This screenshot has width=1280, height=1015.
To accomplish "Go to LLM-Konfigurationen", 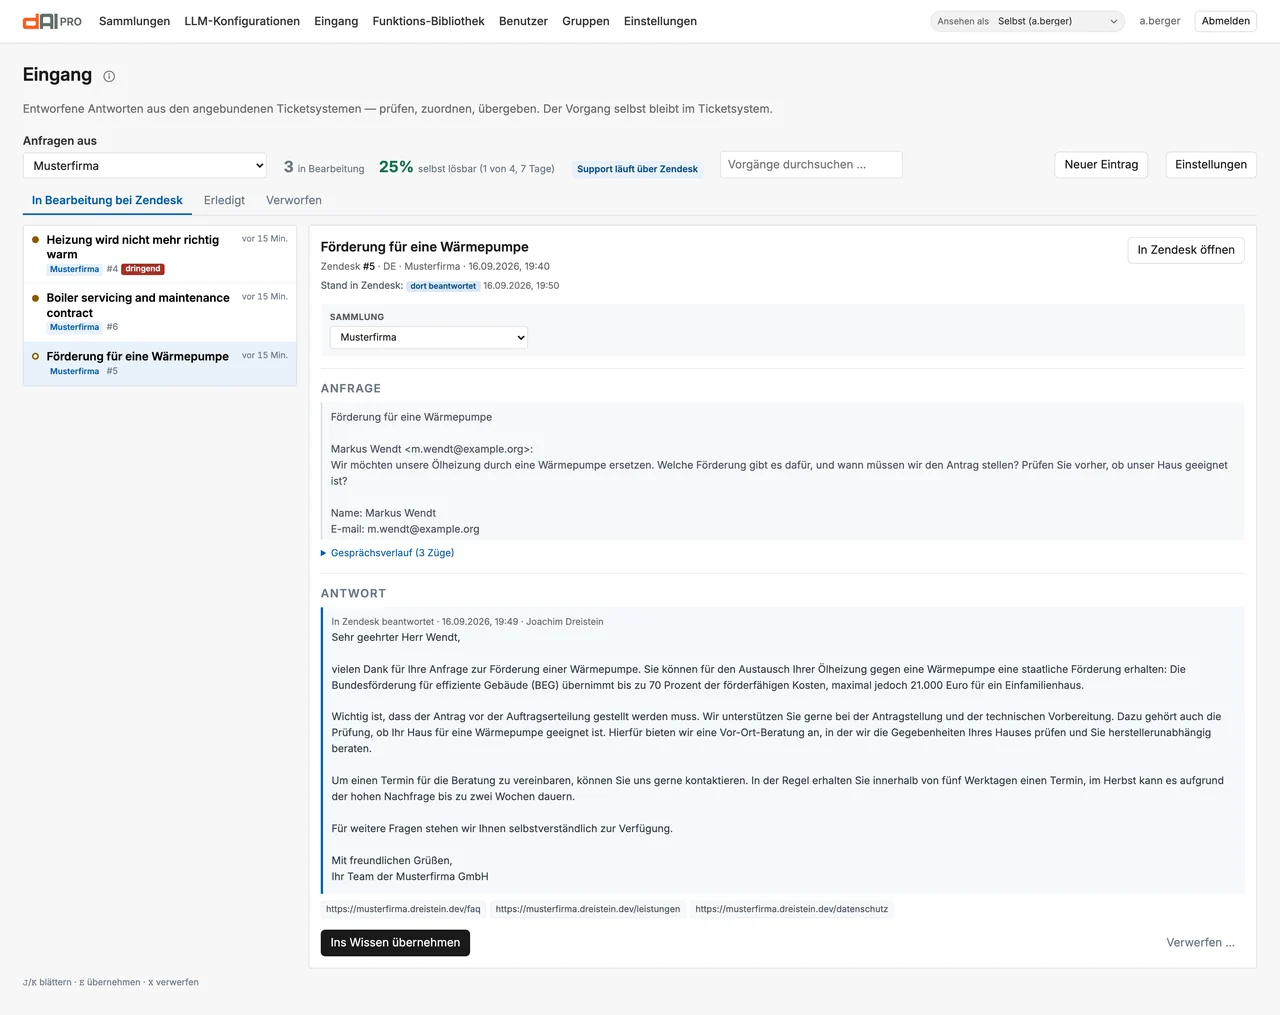I will [x=242, y=21].
